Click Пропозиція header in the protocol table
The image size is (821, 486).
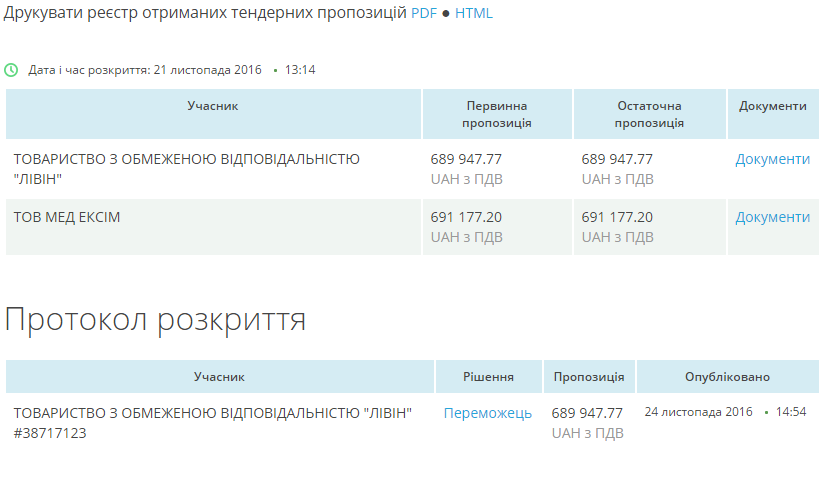tap(589, 377)
